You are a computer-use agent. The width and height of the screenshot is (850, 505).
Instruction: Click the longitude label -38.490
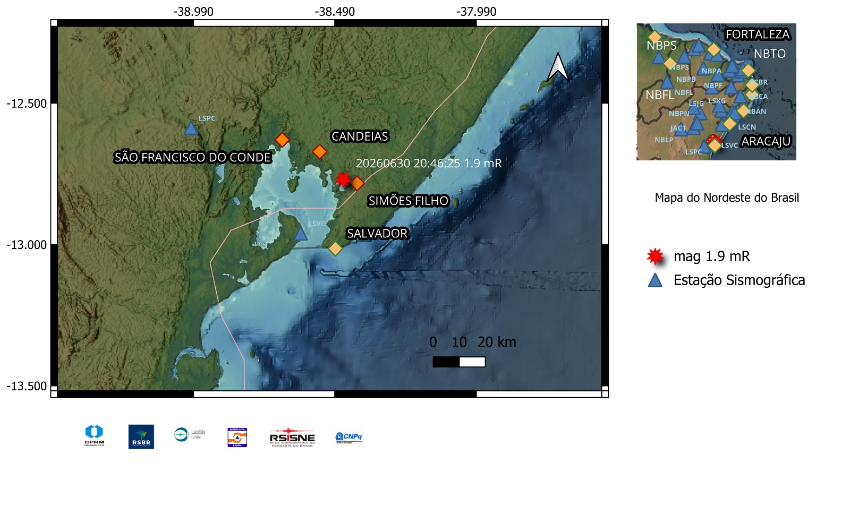point(335,12)
